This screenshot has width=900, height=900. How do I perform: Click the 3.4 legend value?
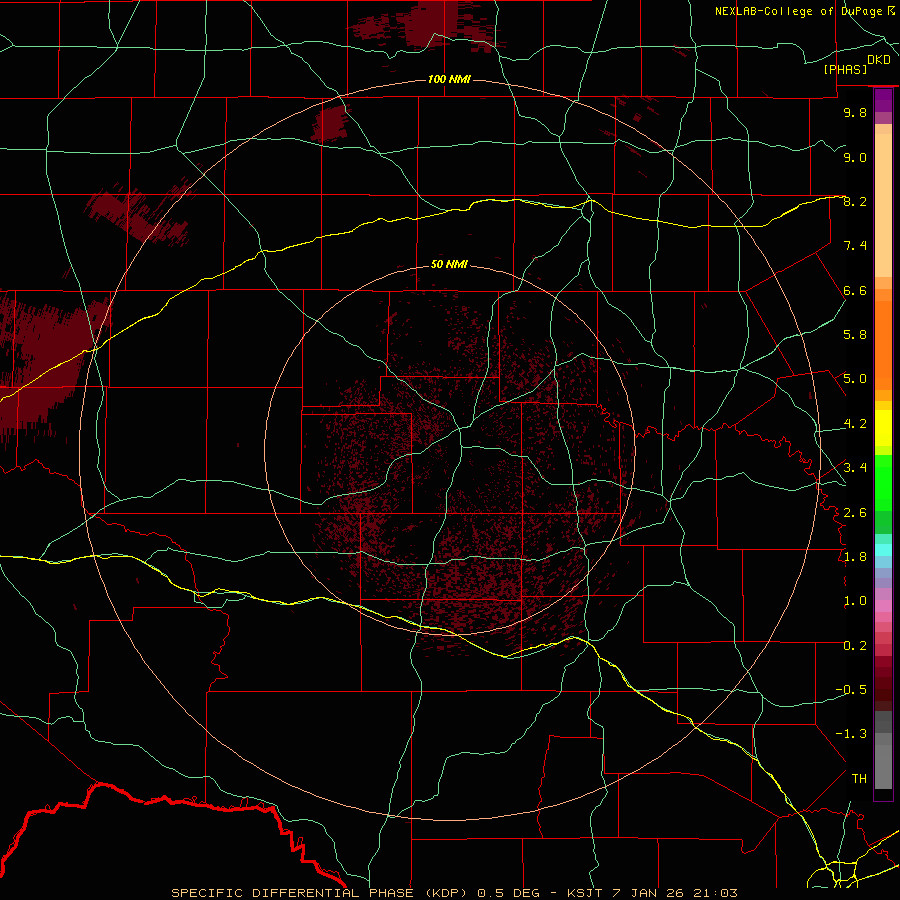(x=855, y=468)
